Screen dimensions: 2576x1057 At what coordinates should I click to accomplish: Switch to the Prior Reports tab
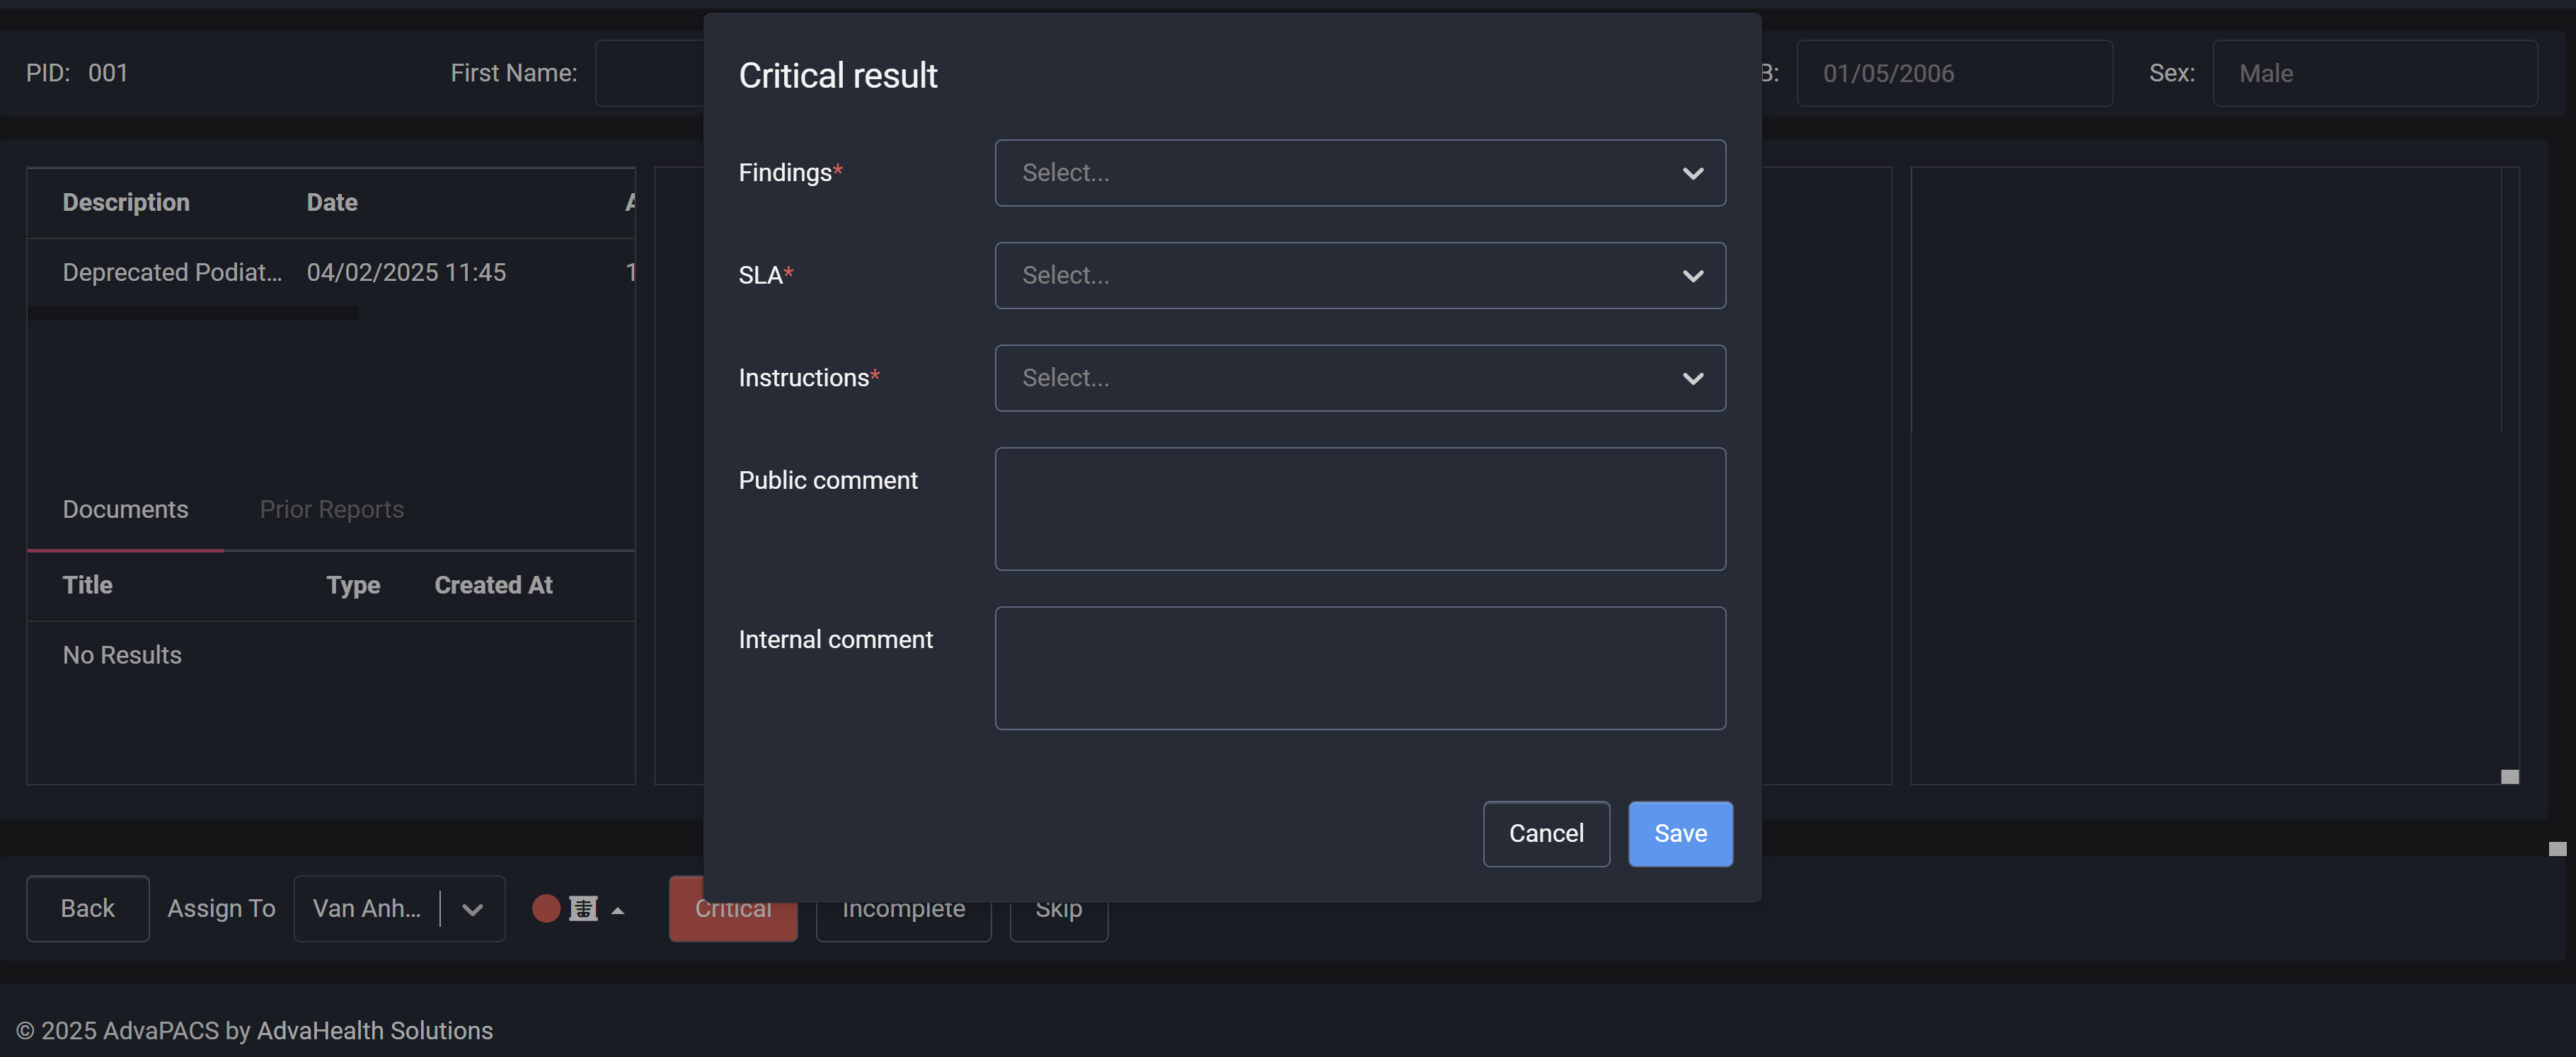(x=332, y=509)
